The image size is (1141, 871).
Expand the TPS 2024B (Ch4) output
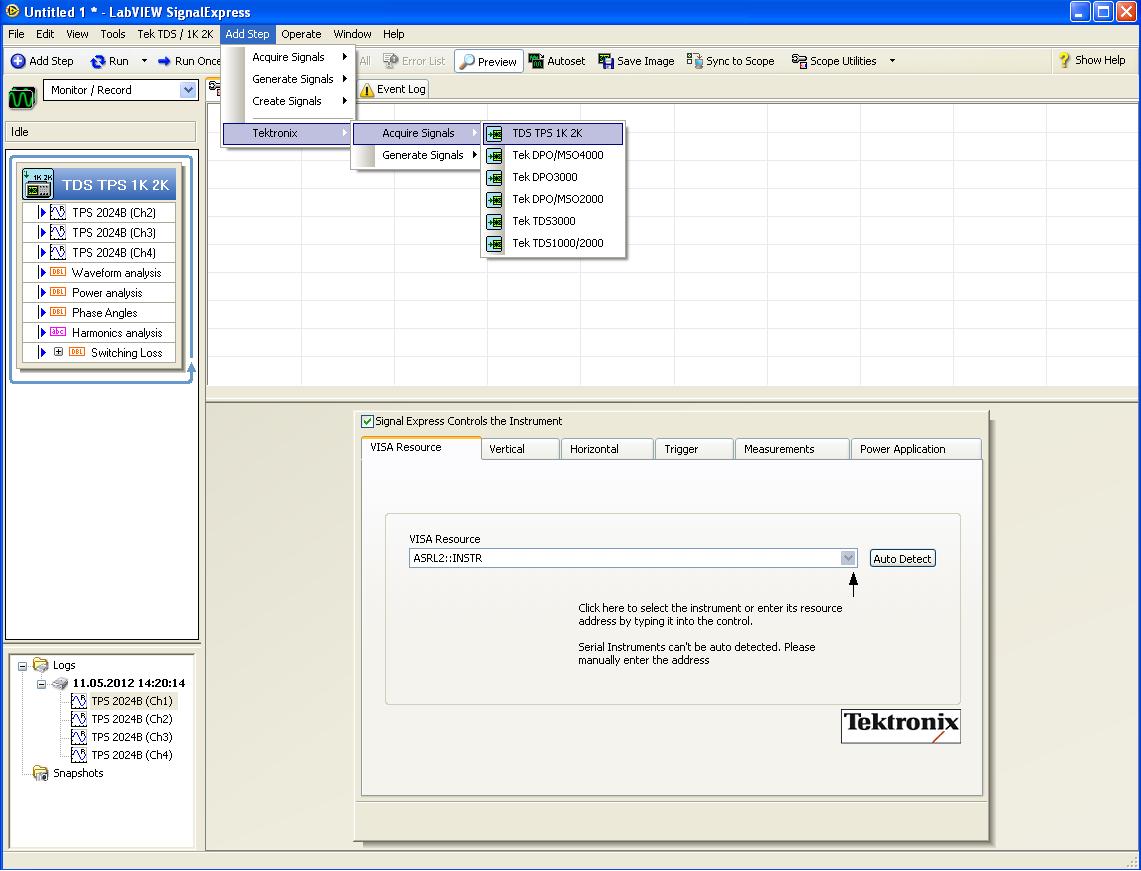pos(42,252)
